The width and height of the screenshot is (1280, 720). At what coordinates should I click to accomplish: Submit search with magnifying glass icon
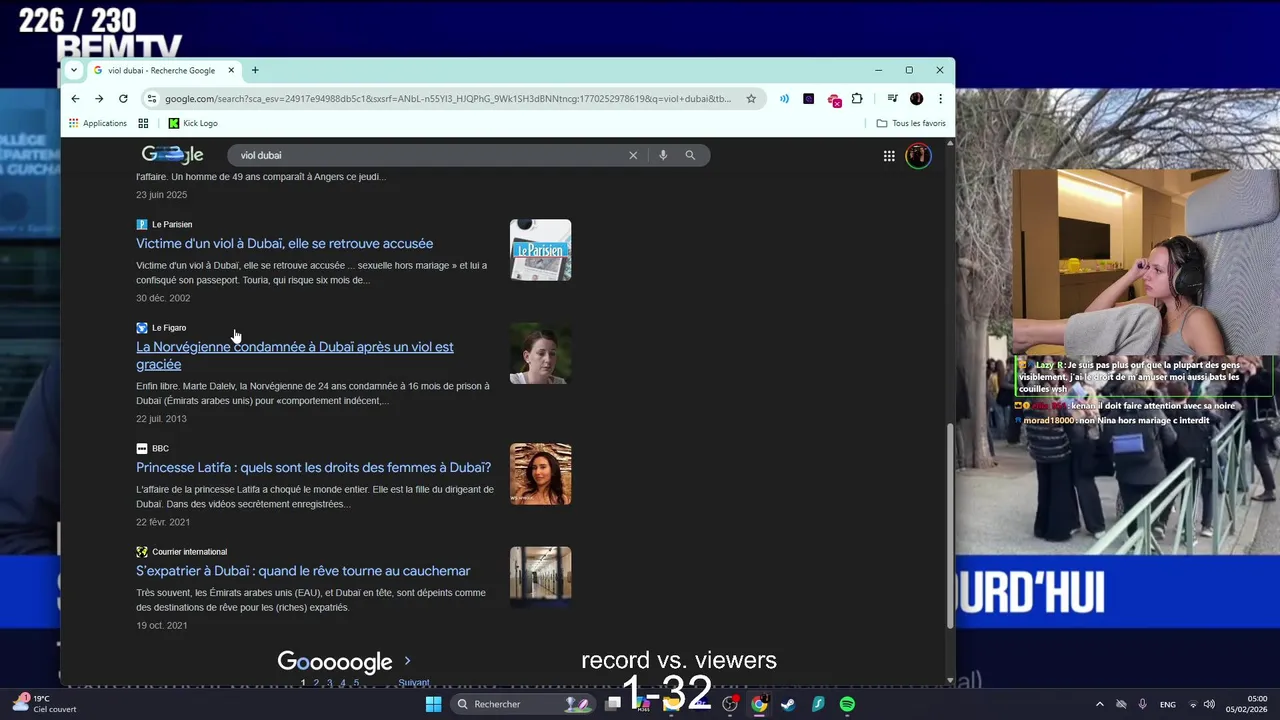pos(690,155)
